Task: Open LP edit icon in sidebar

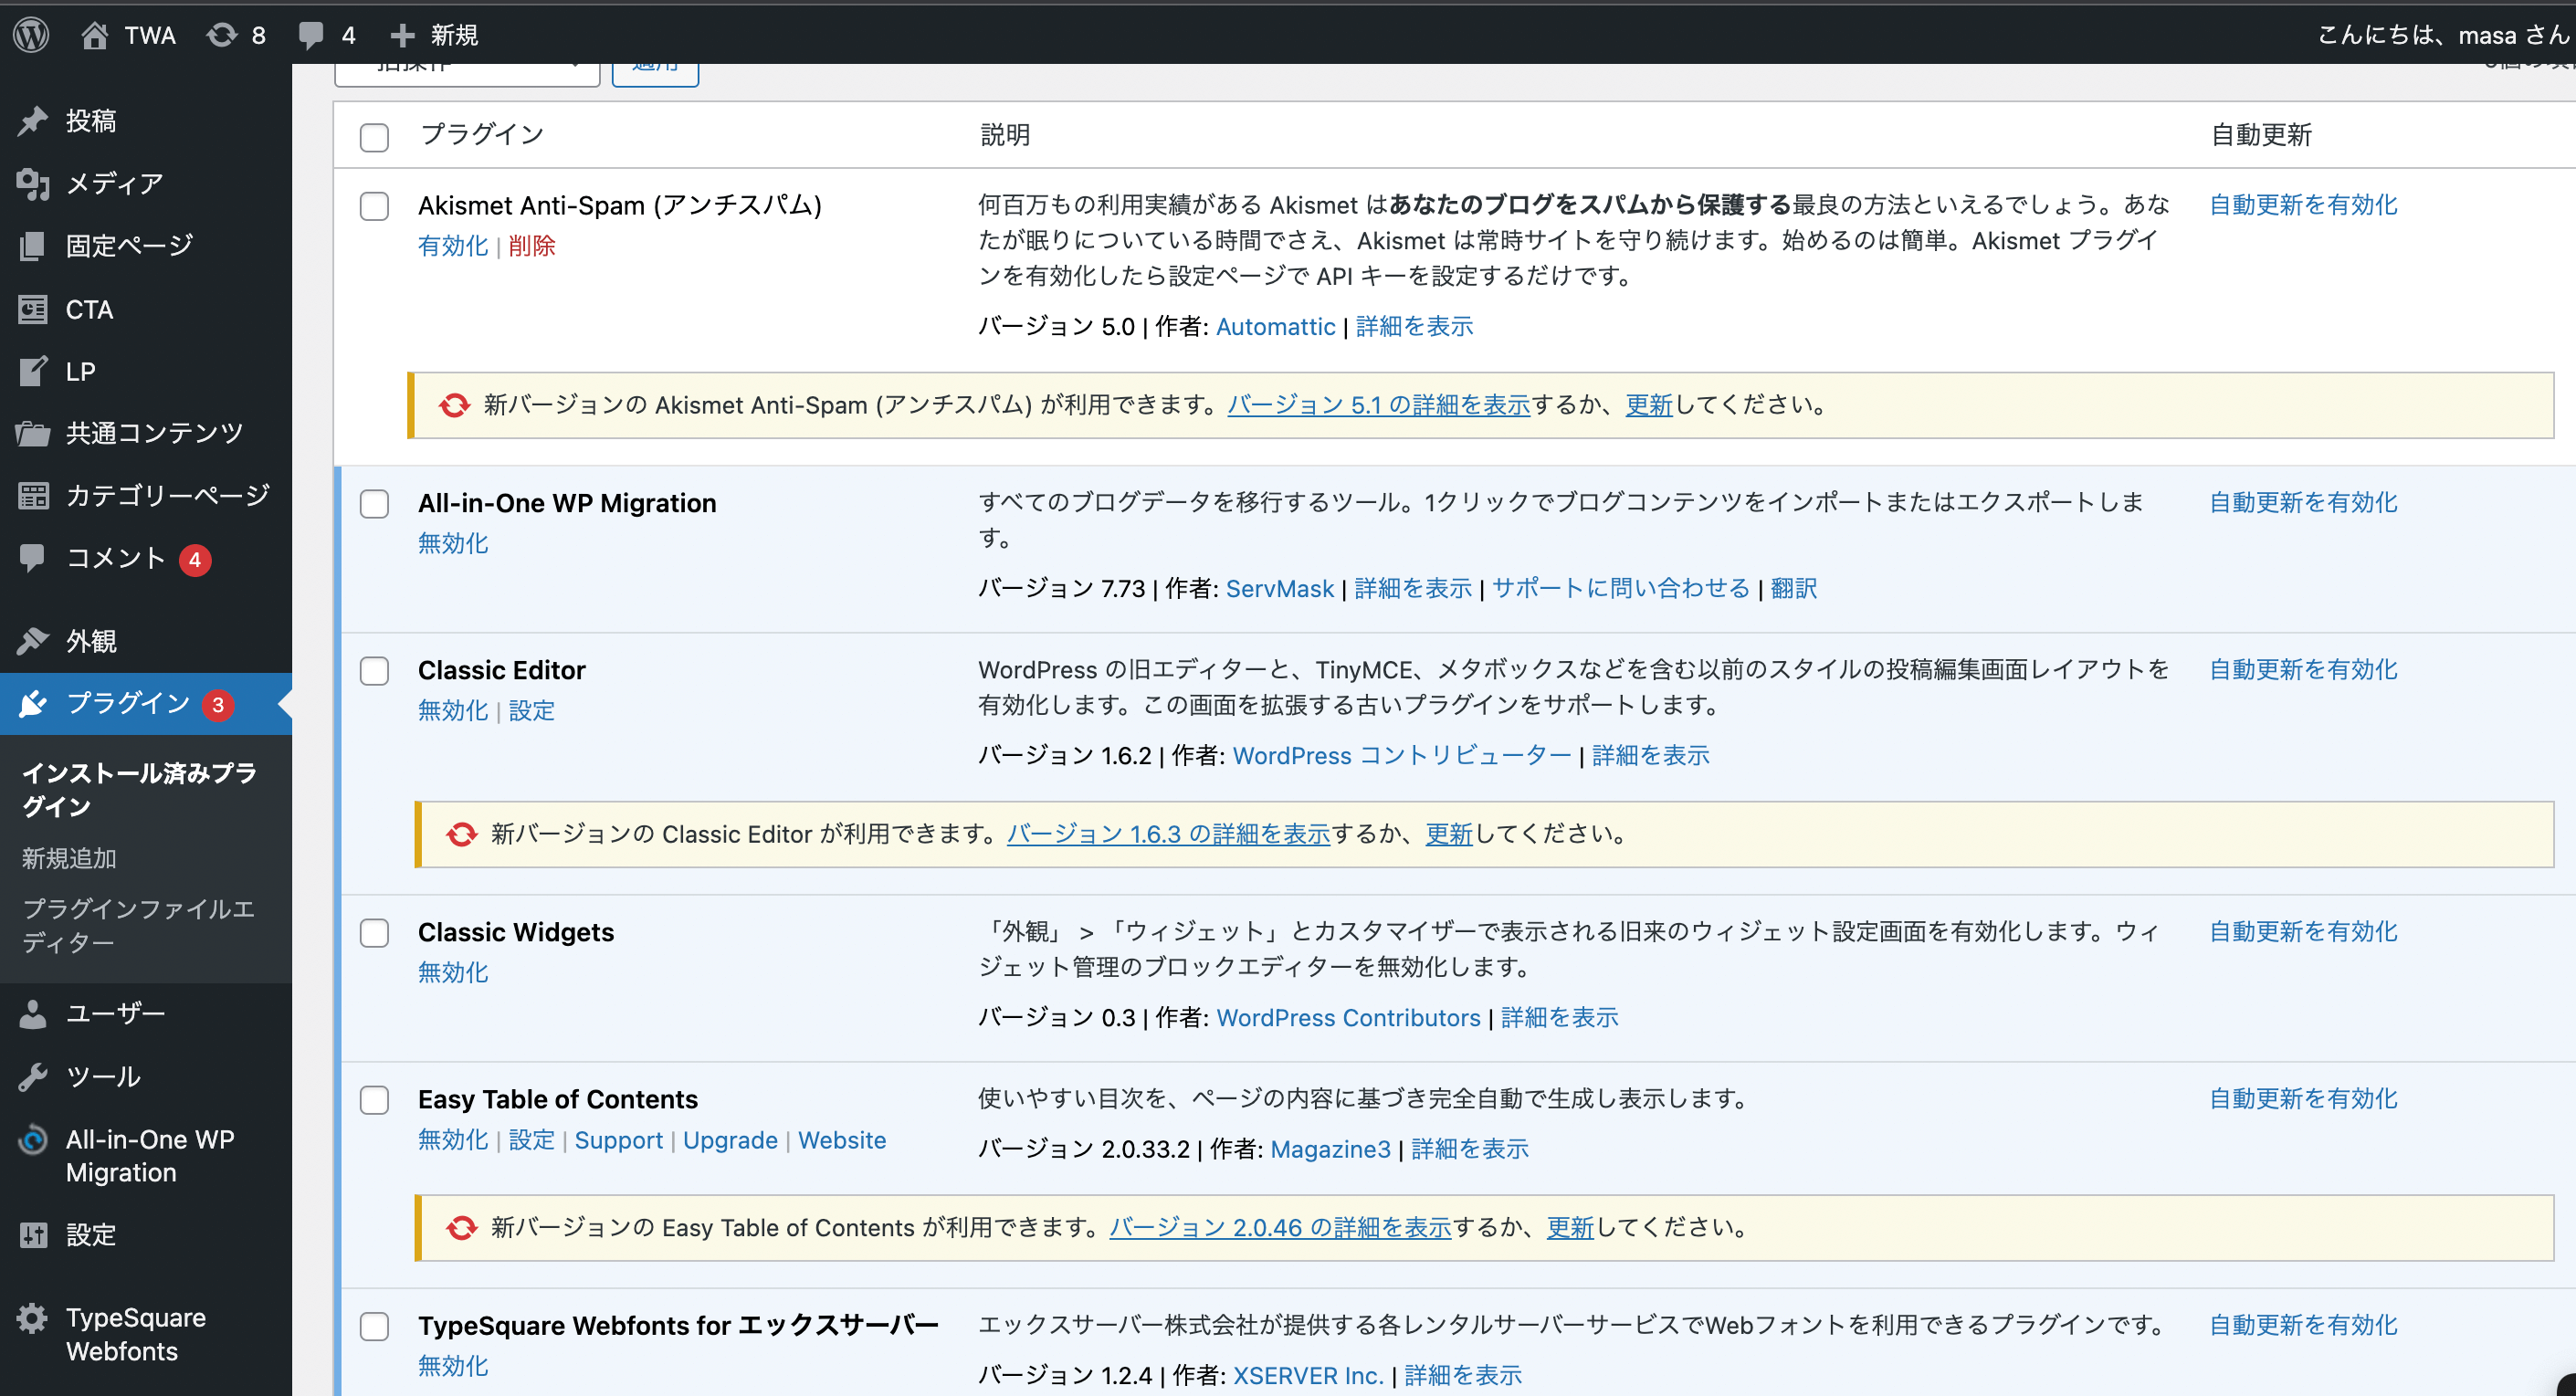Action: tap(33, 371)
